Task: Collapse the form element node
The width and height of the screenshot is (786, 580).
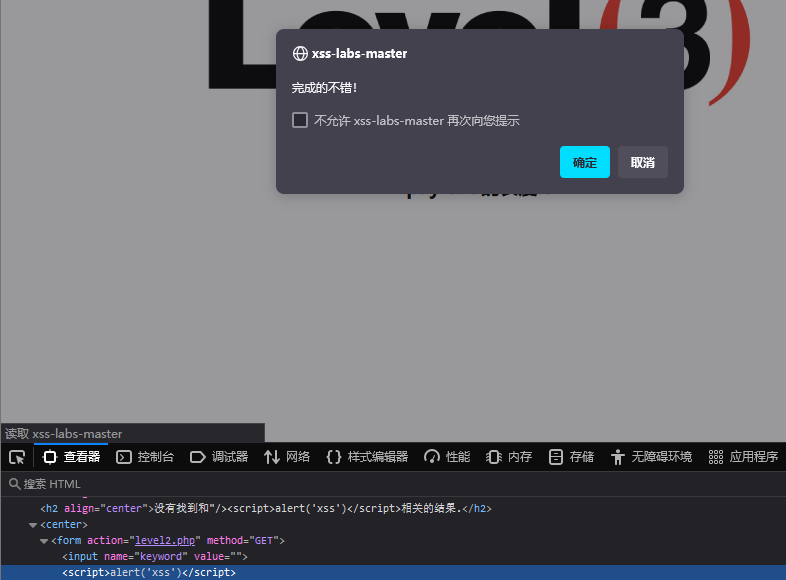Action: click(44, 541)
